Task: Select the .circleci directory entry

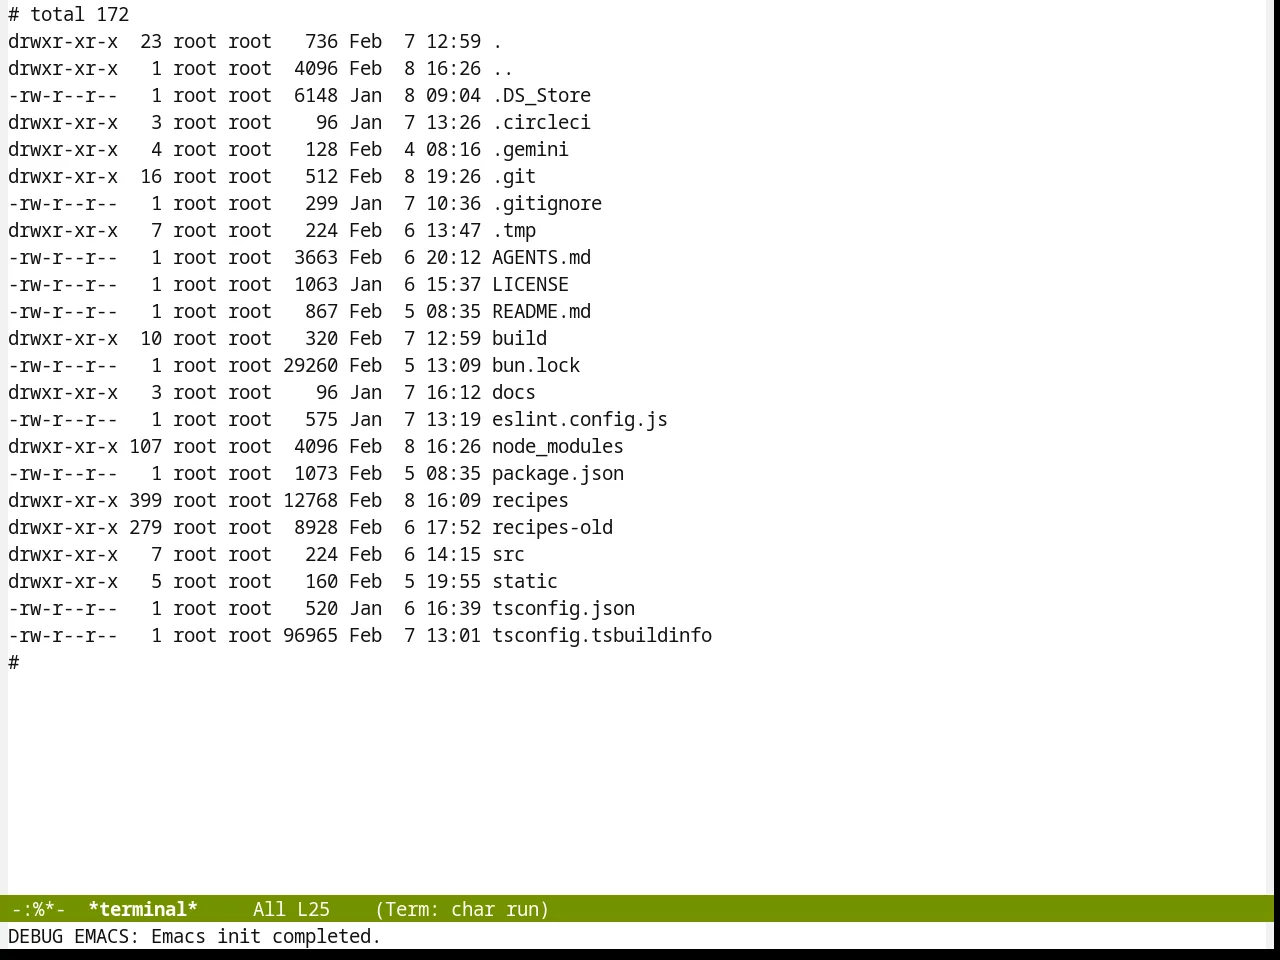Action: [541, 122]
